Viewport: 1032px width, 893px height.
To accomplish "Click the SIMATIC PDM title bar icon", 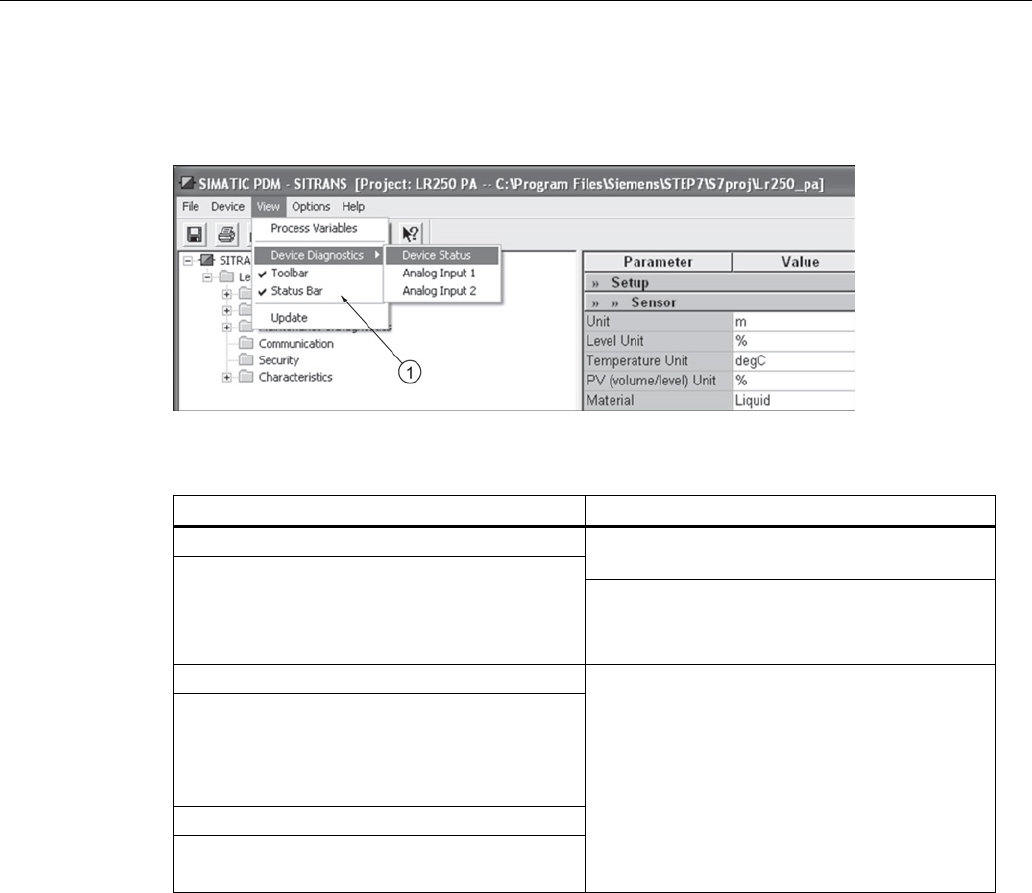I will (188, 184).
